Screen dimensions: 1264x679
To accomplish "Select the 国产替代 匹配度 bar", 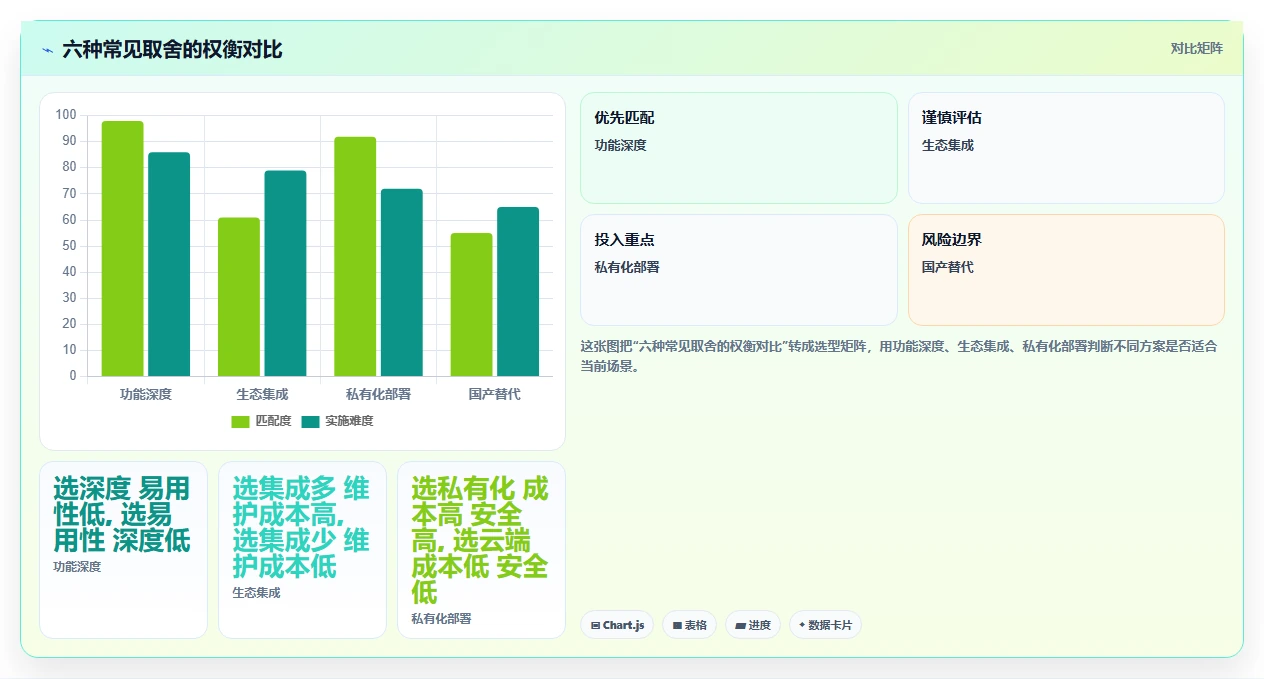I will [471, 305].
